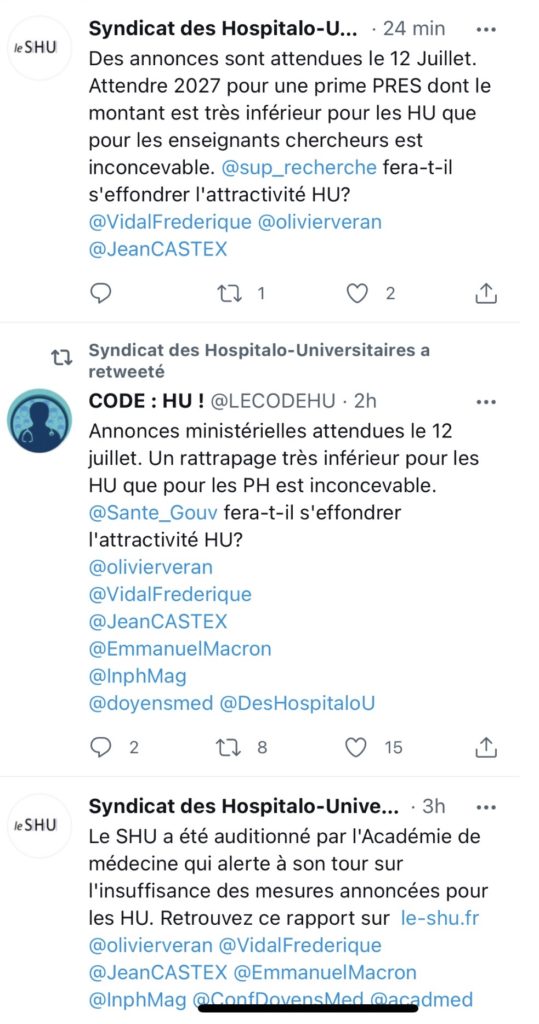This screenshot has height=1024, width=539.
Task: Open the @LECODEHU handle
Action: click(x=274, y=400)
